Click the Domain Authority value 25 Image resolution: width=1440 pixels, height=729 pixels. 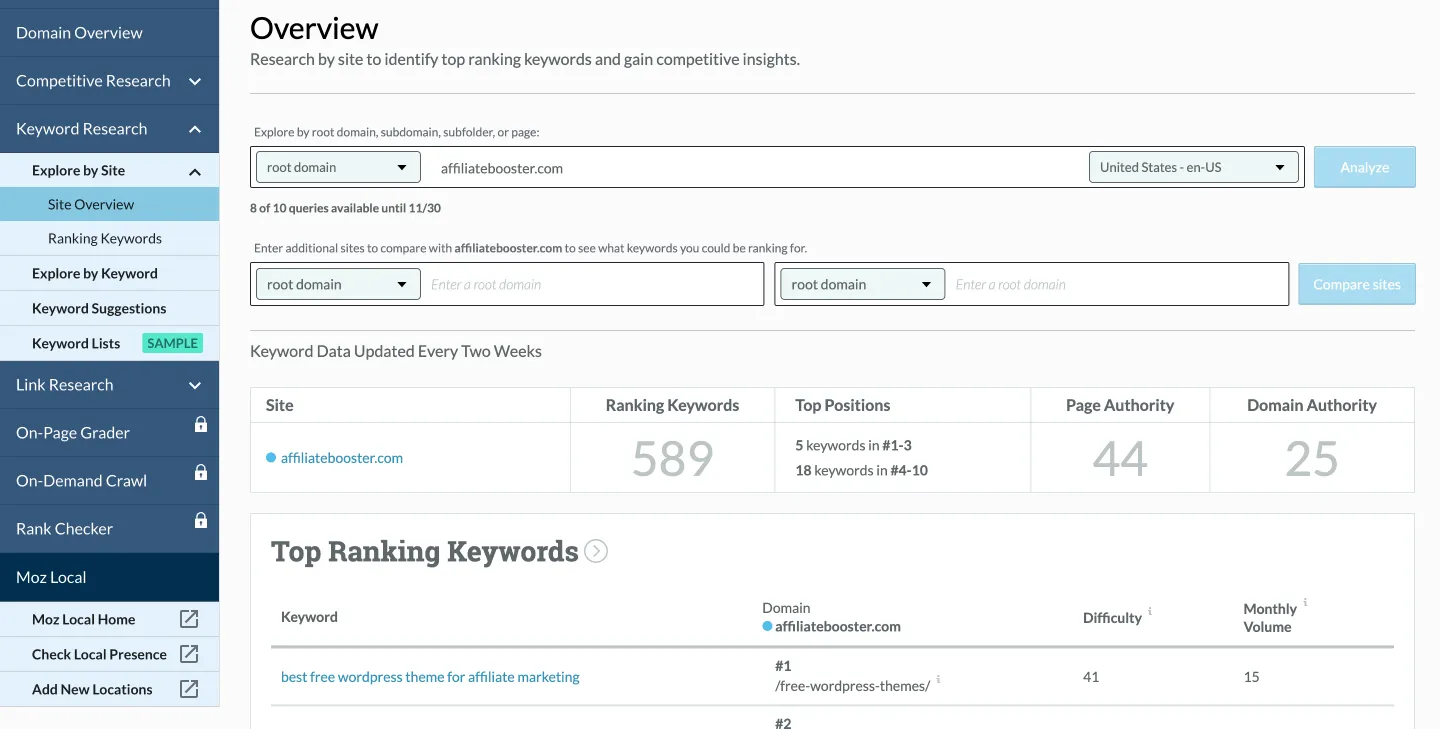(1312, 458)
